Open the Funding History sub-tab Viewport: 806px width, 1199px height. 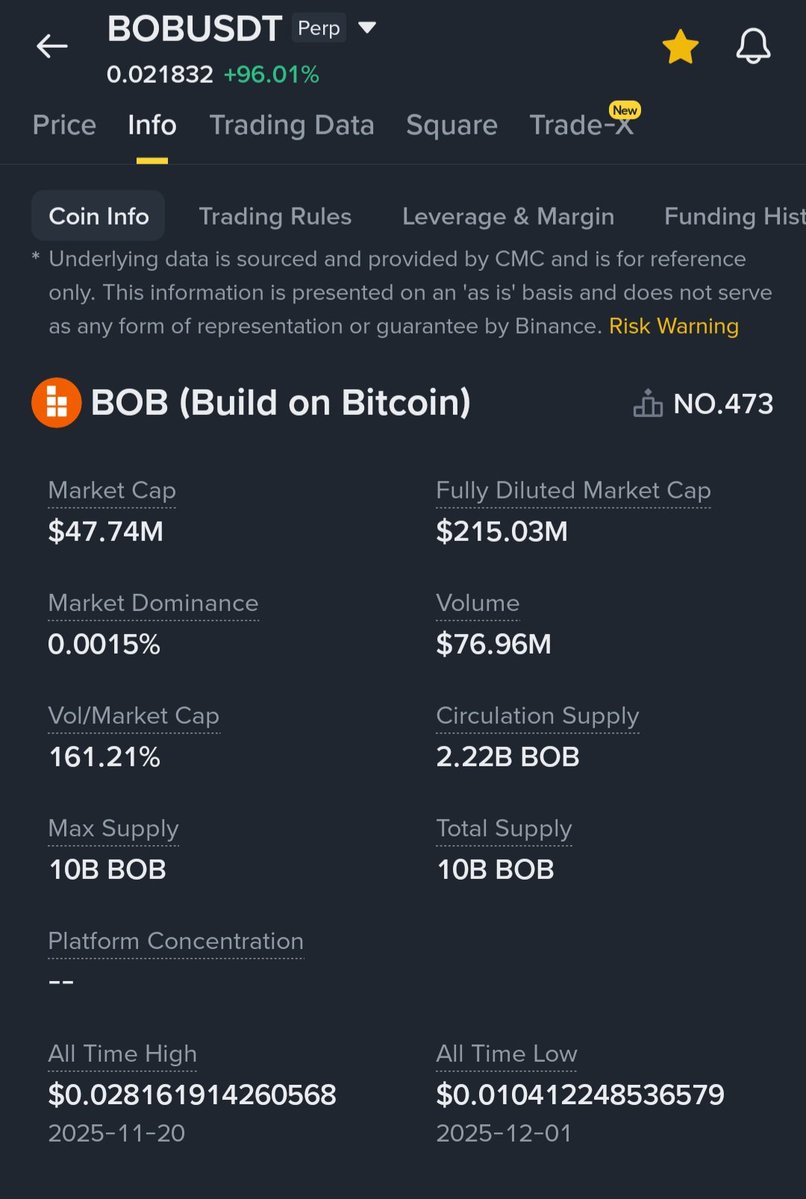[734, 216]
